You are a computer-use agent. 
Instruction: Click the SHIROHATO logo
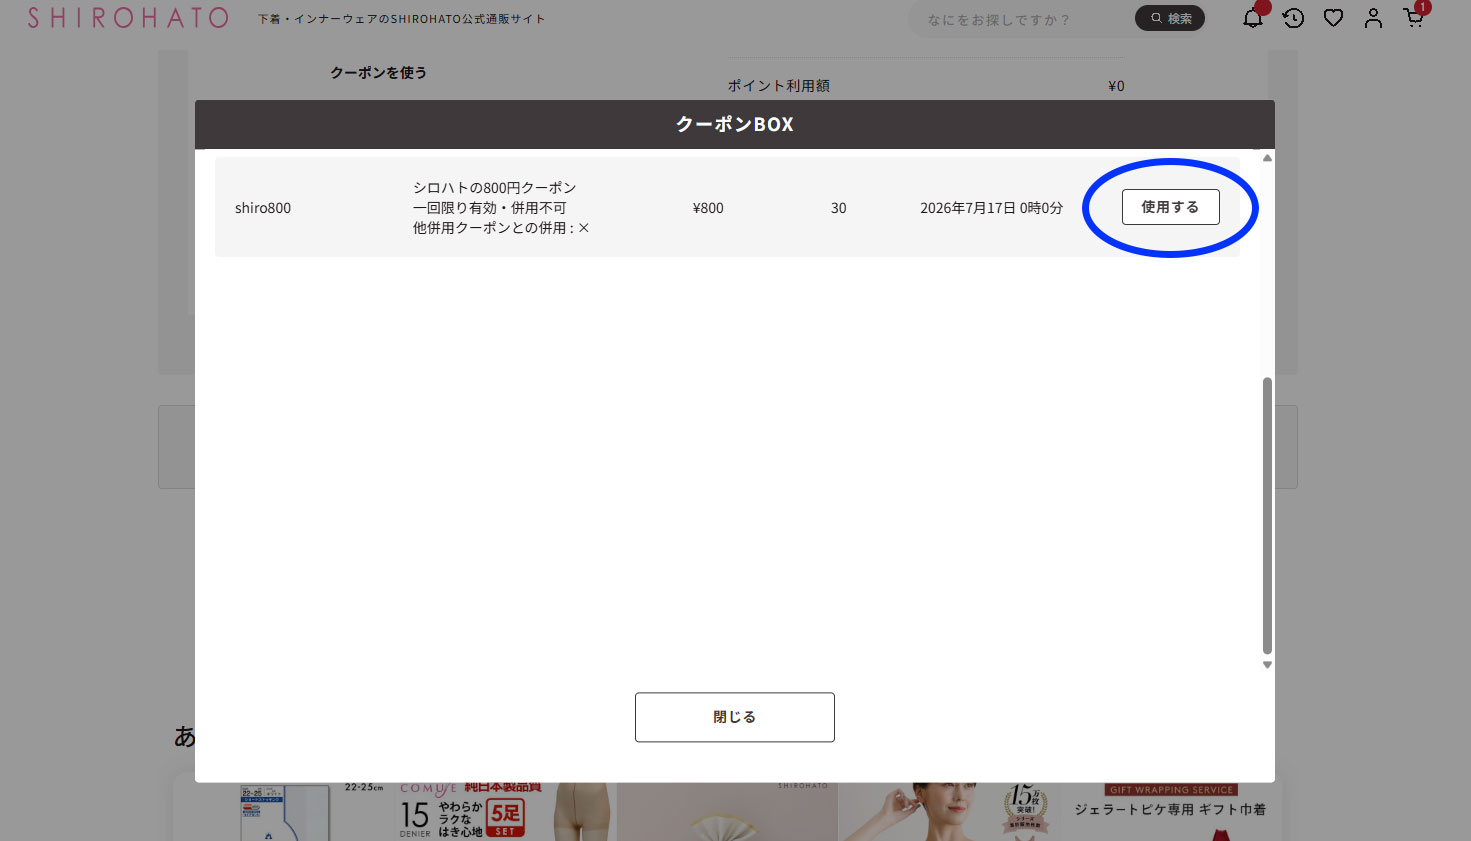[128, 18]
